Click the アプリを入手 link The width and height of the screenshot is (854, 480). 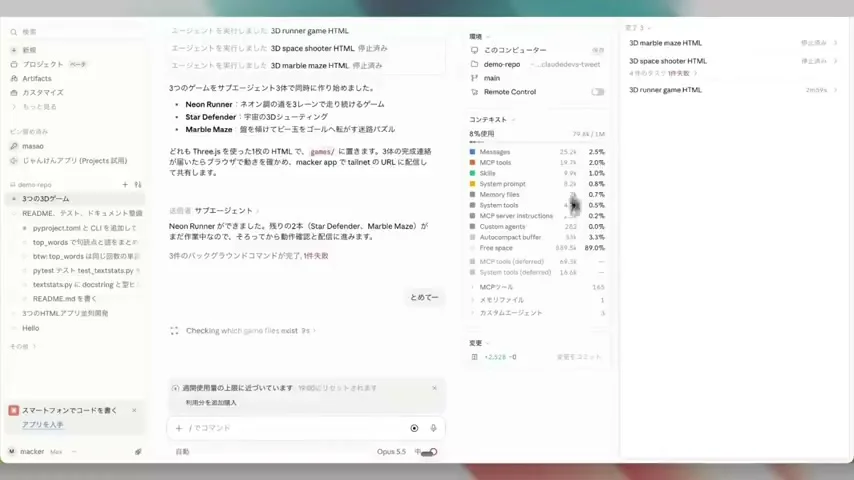tap(42, 424)
